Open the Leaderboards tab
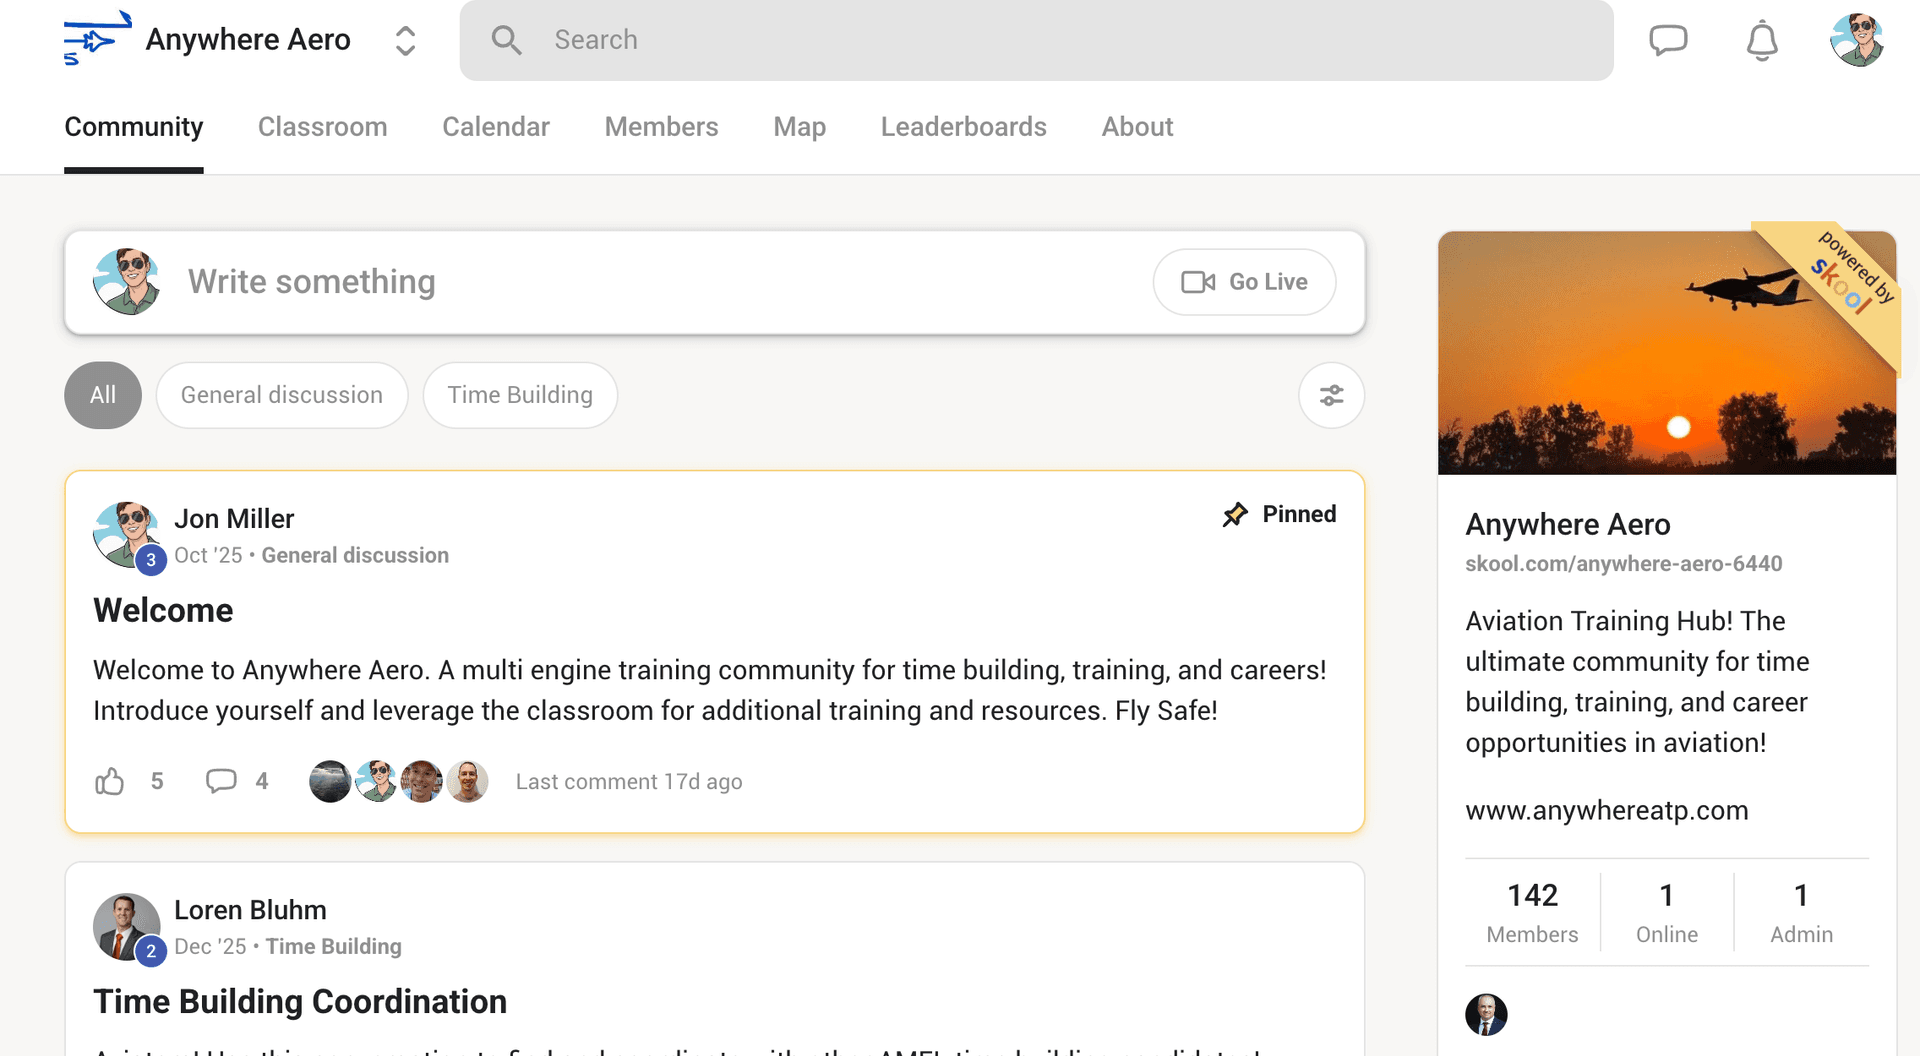 [963, 127]
